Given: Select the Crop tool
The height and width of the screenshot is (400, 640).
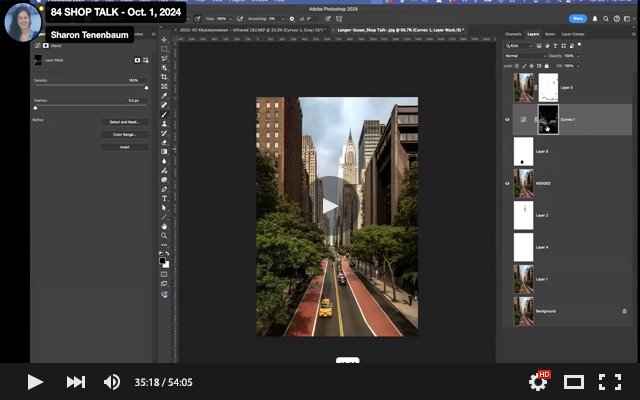Looking at the screenshot, I should tap(164, 77).
